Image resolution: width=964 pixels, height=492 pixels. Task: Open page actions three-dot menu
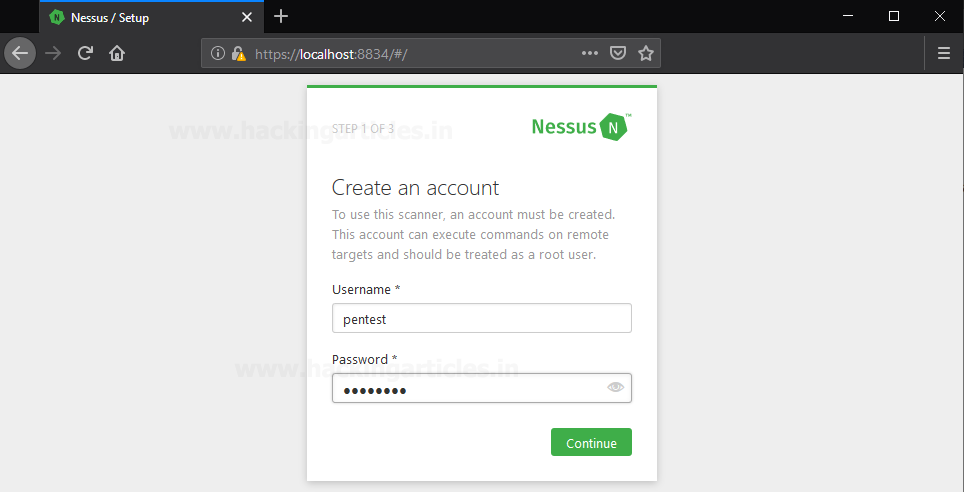pos(590,54)
